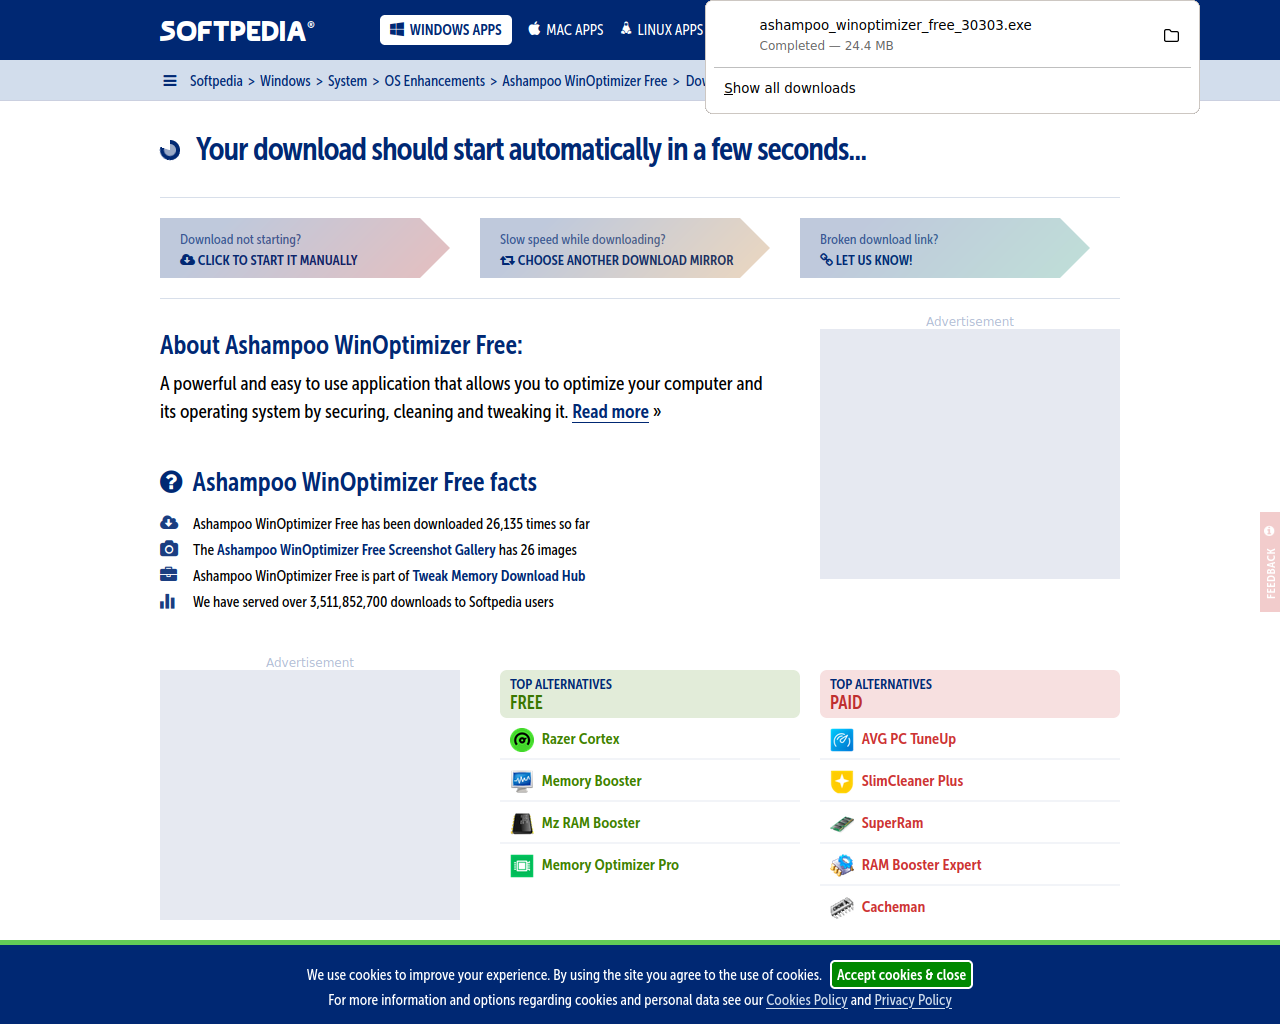
Task: Show downloaded file in folder icon
Action: coord(1171,36)
